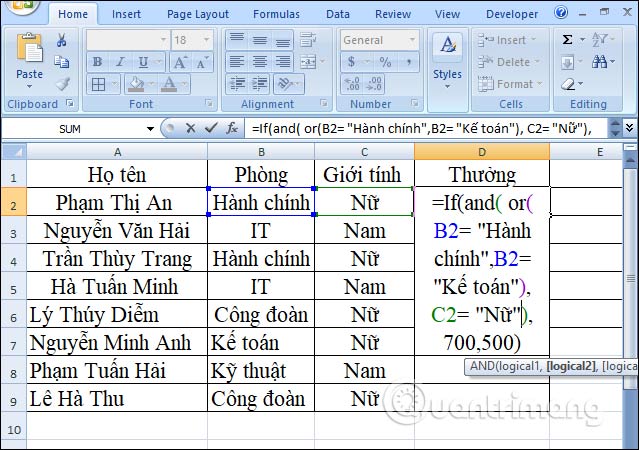639x450 pixels.
Task: Apply comma style
Action: (408, 62)
